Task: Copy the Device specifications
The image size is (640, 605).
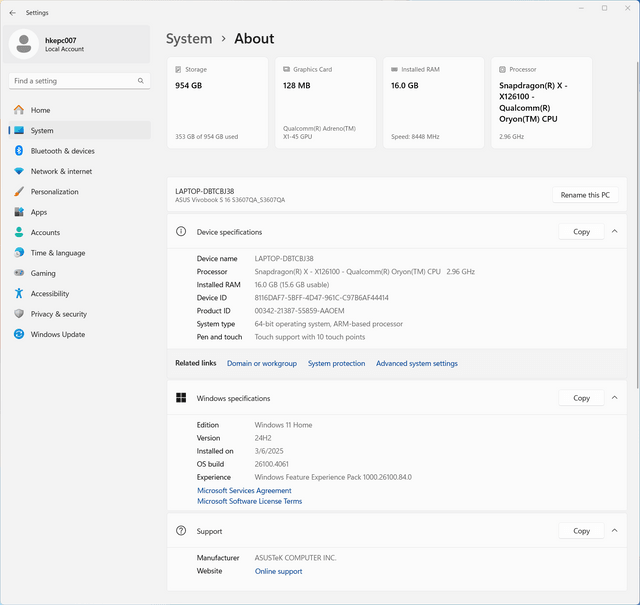Action: coord(581,231)
